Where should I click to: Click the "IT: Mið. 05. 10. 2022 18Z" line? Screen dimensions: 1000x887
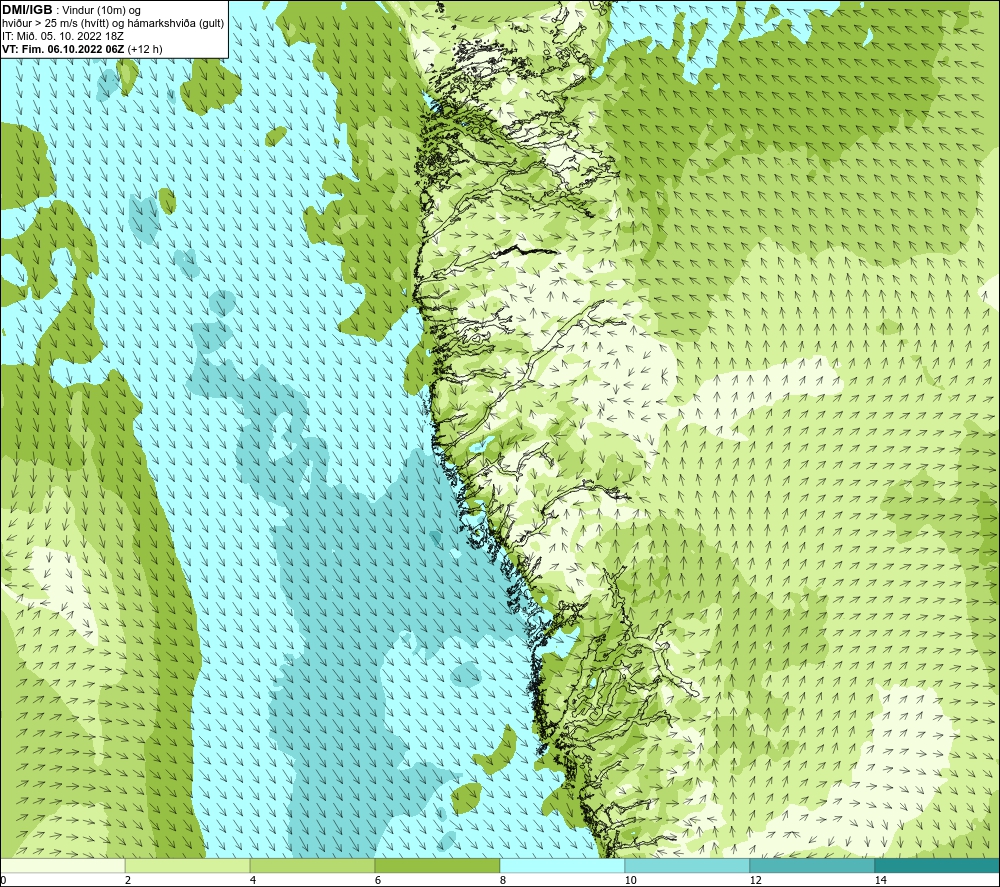pyautogui.click(x=62, y=36)
